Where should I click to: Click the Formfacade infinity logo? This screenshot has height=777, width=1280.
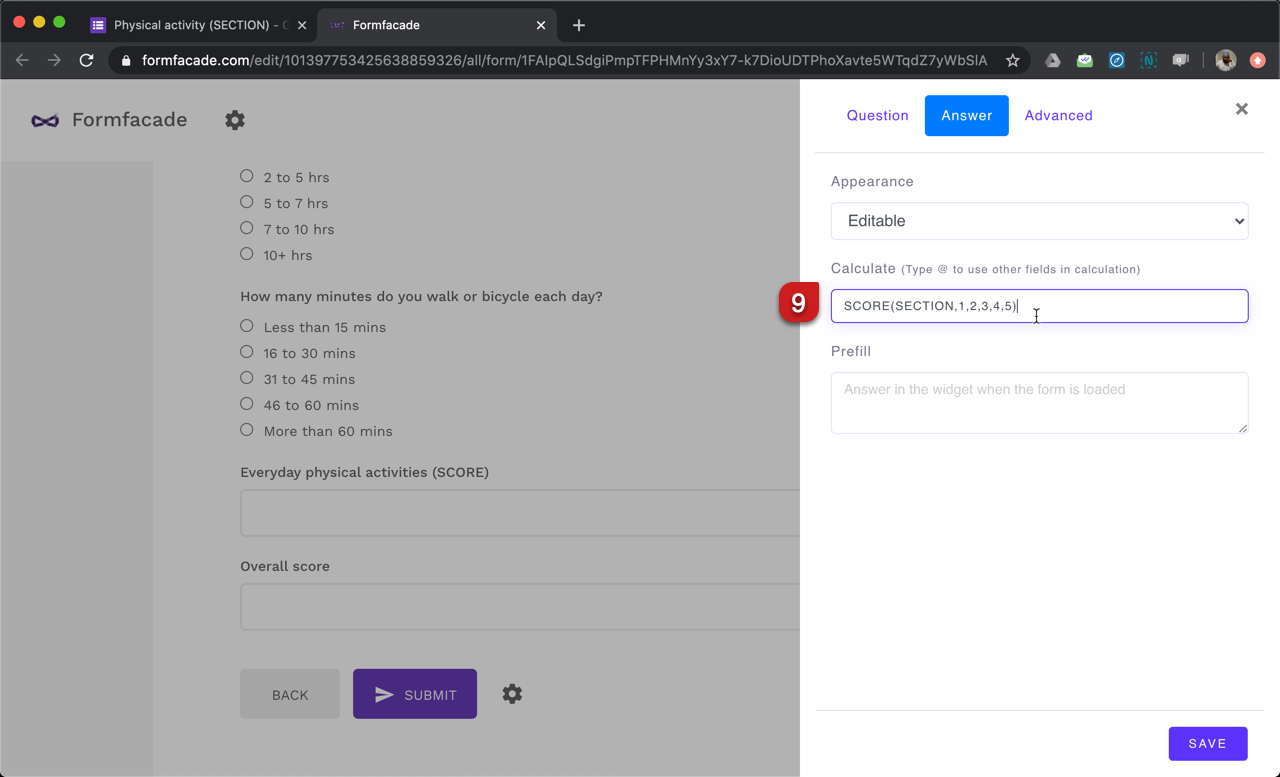click(44, 120)
